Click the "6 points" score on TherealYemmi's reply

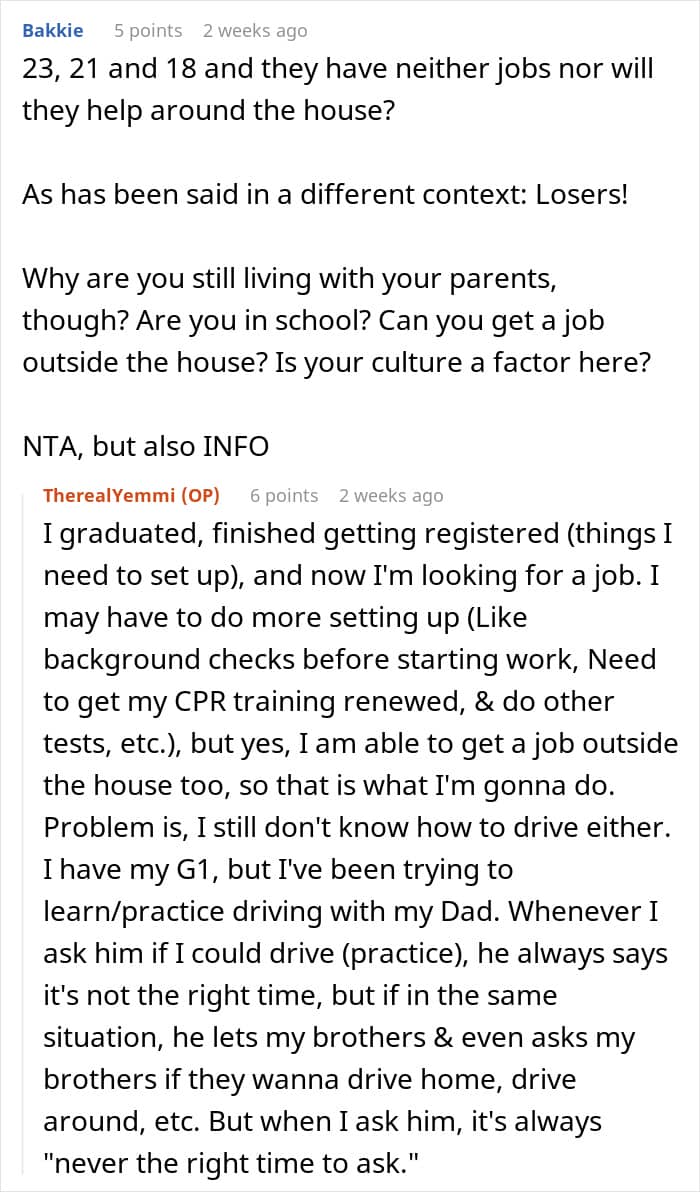click(x=284, y=496)
